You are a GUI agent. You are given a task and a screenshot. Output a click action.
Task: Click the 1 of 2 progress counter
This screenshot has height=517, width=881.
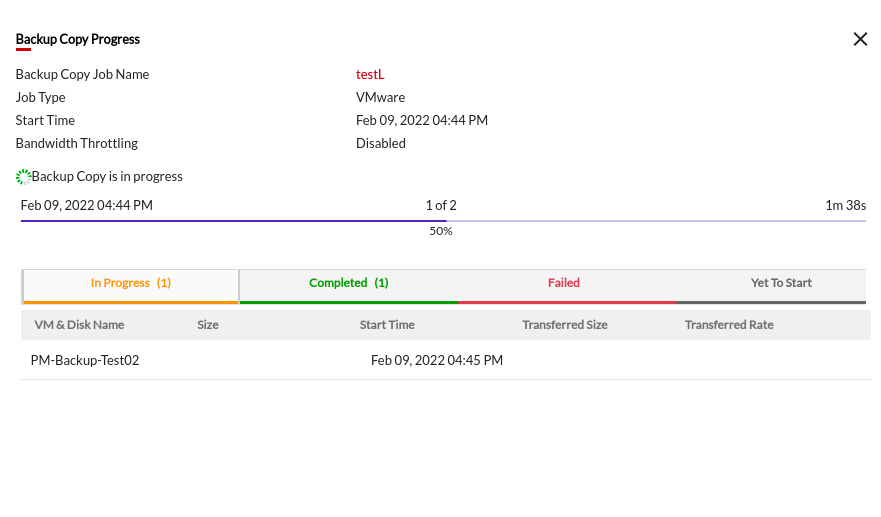[x=441, y=205]
